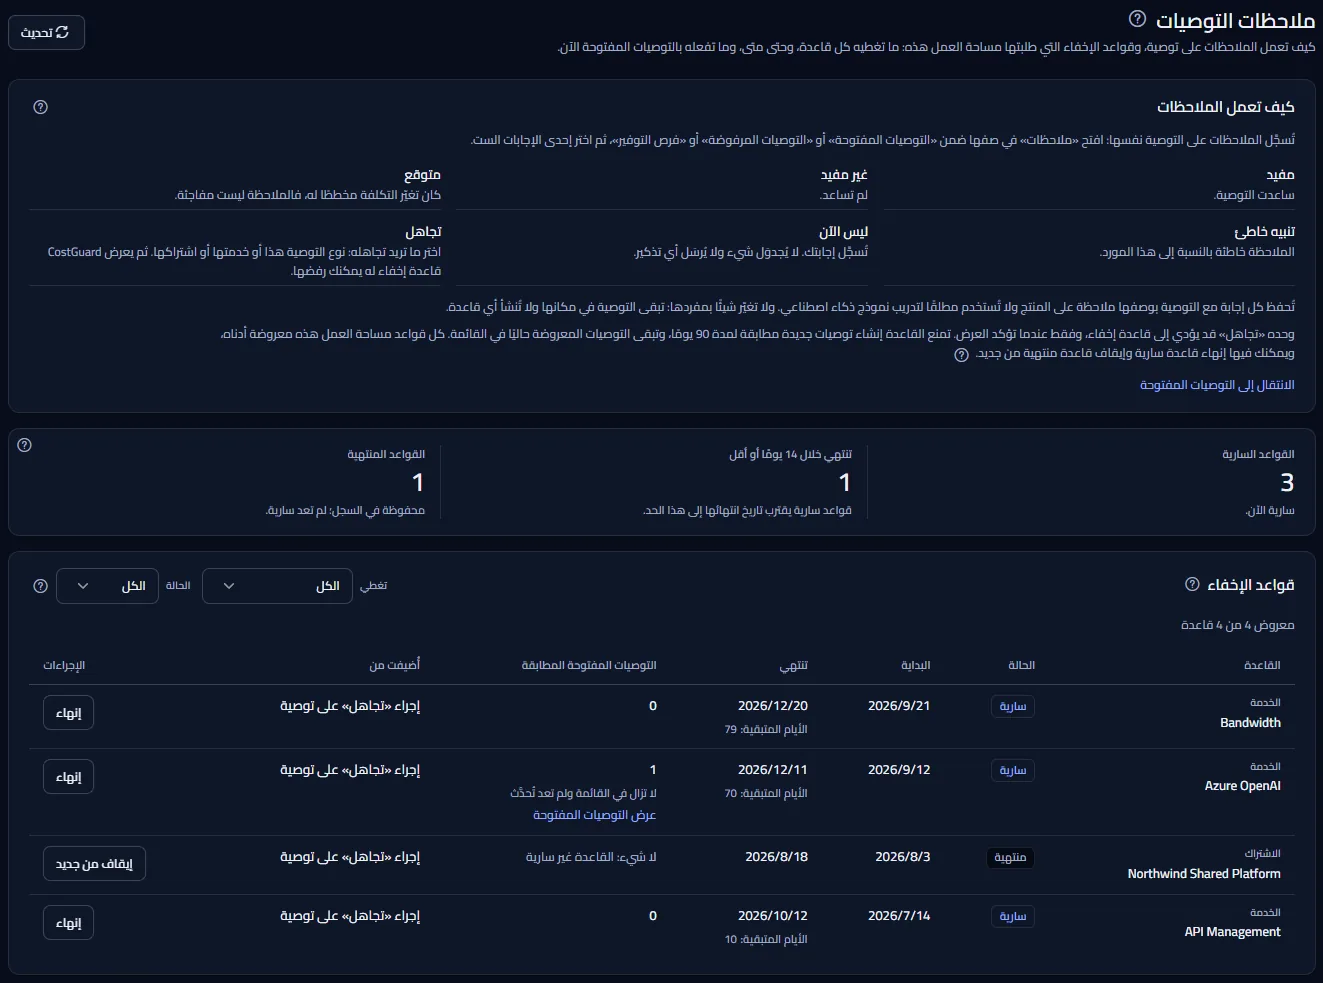The width and height of the screenshot is (1323, 983).
Task: Click the أضيفت من column header
Action: [x=395, y=665]
